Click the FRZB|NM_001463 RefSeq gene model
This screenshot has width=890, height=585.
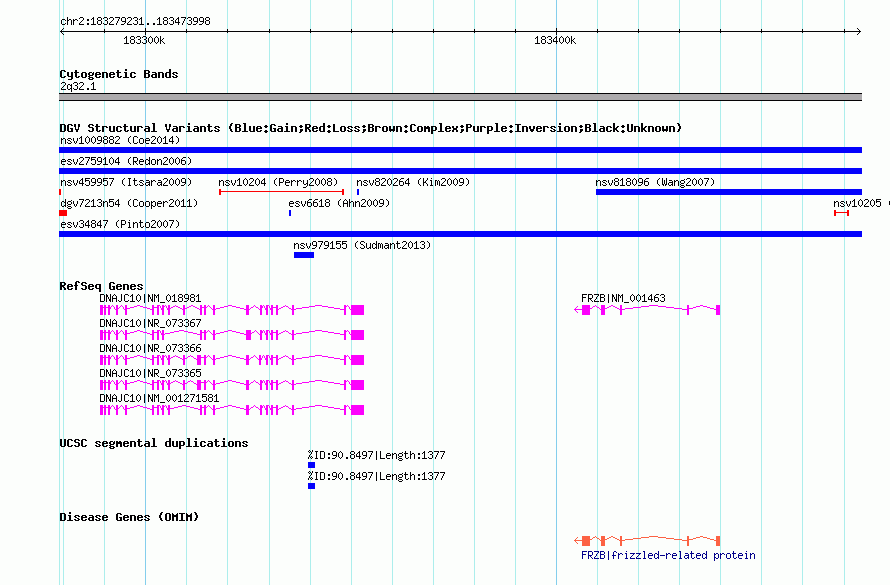click(x=647, y=310)
